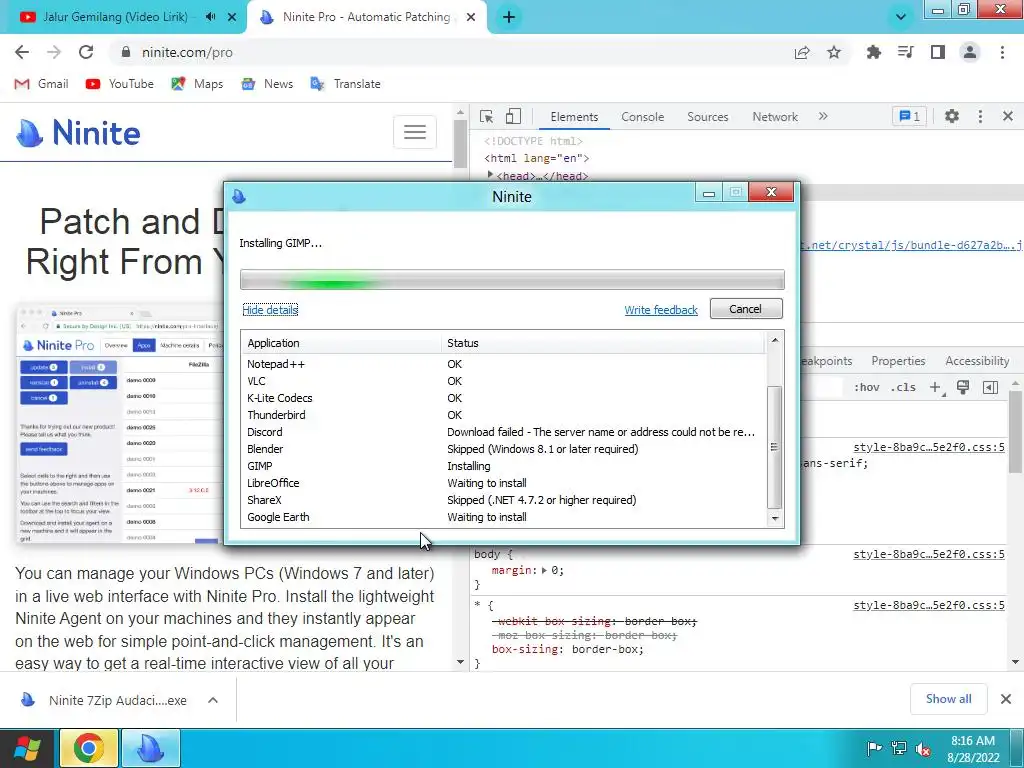1024x768 pixels.
Task: Toggle the DevTools device toolbar icon
Action: pos(513,116)
